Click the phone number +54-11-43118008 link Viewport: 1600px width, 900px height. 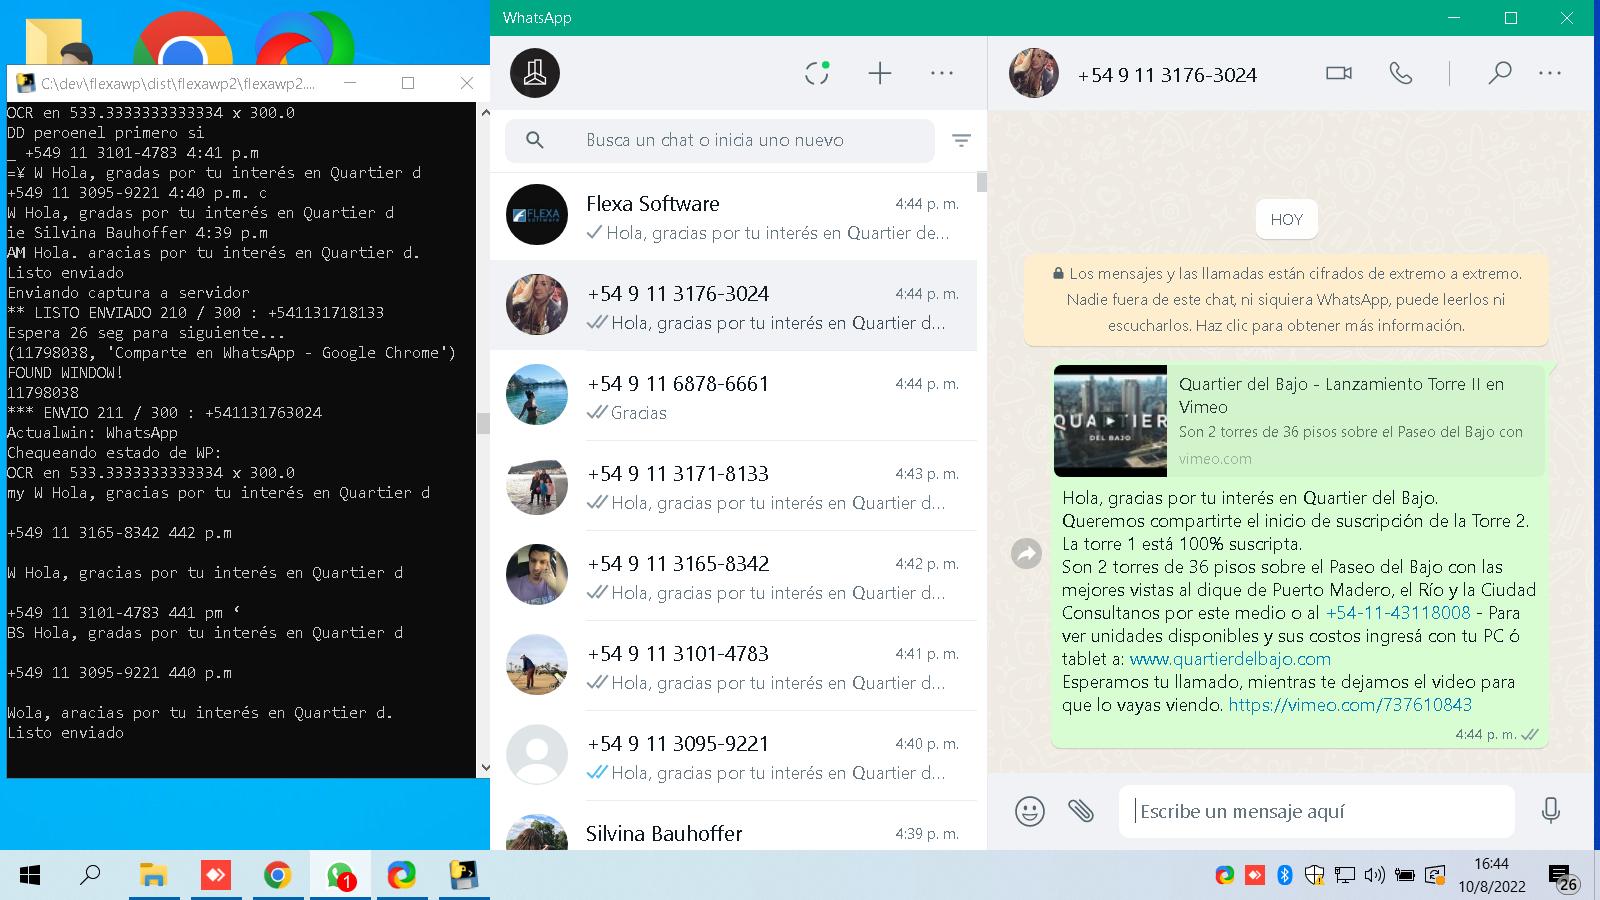point(1398,613)
